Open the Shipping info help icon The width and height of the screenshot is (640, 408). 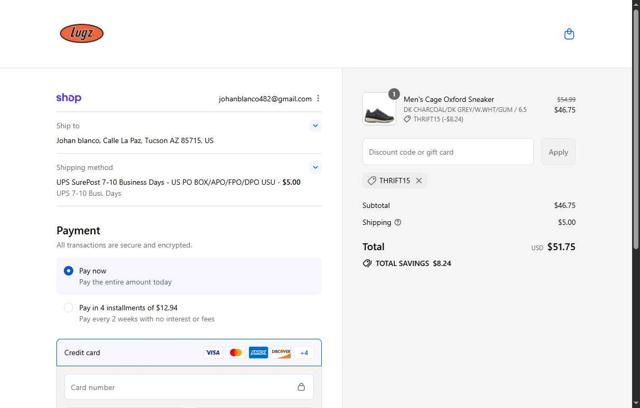click(398, 222)
